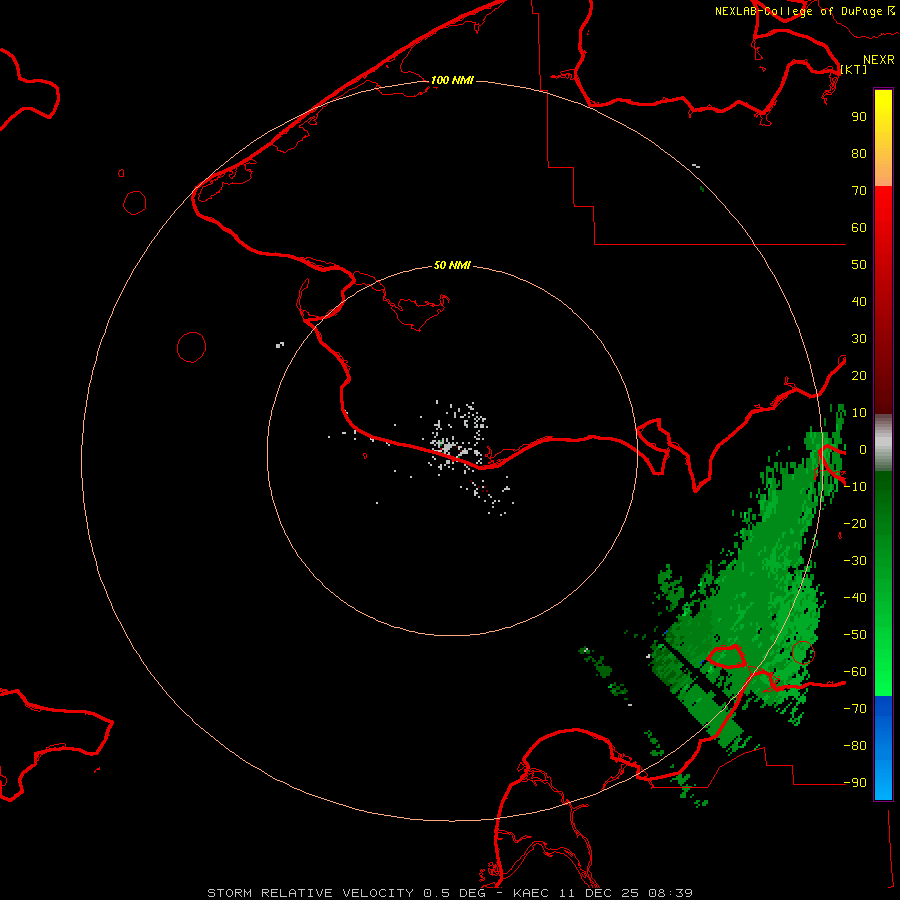Click the 100 NMI range ring label
The width and height of the screenshot is (900, 900).
point(452,80)
